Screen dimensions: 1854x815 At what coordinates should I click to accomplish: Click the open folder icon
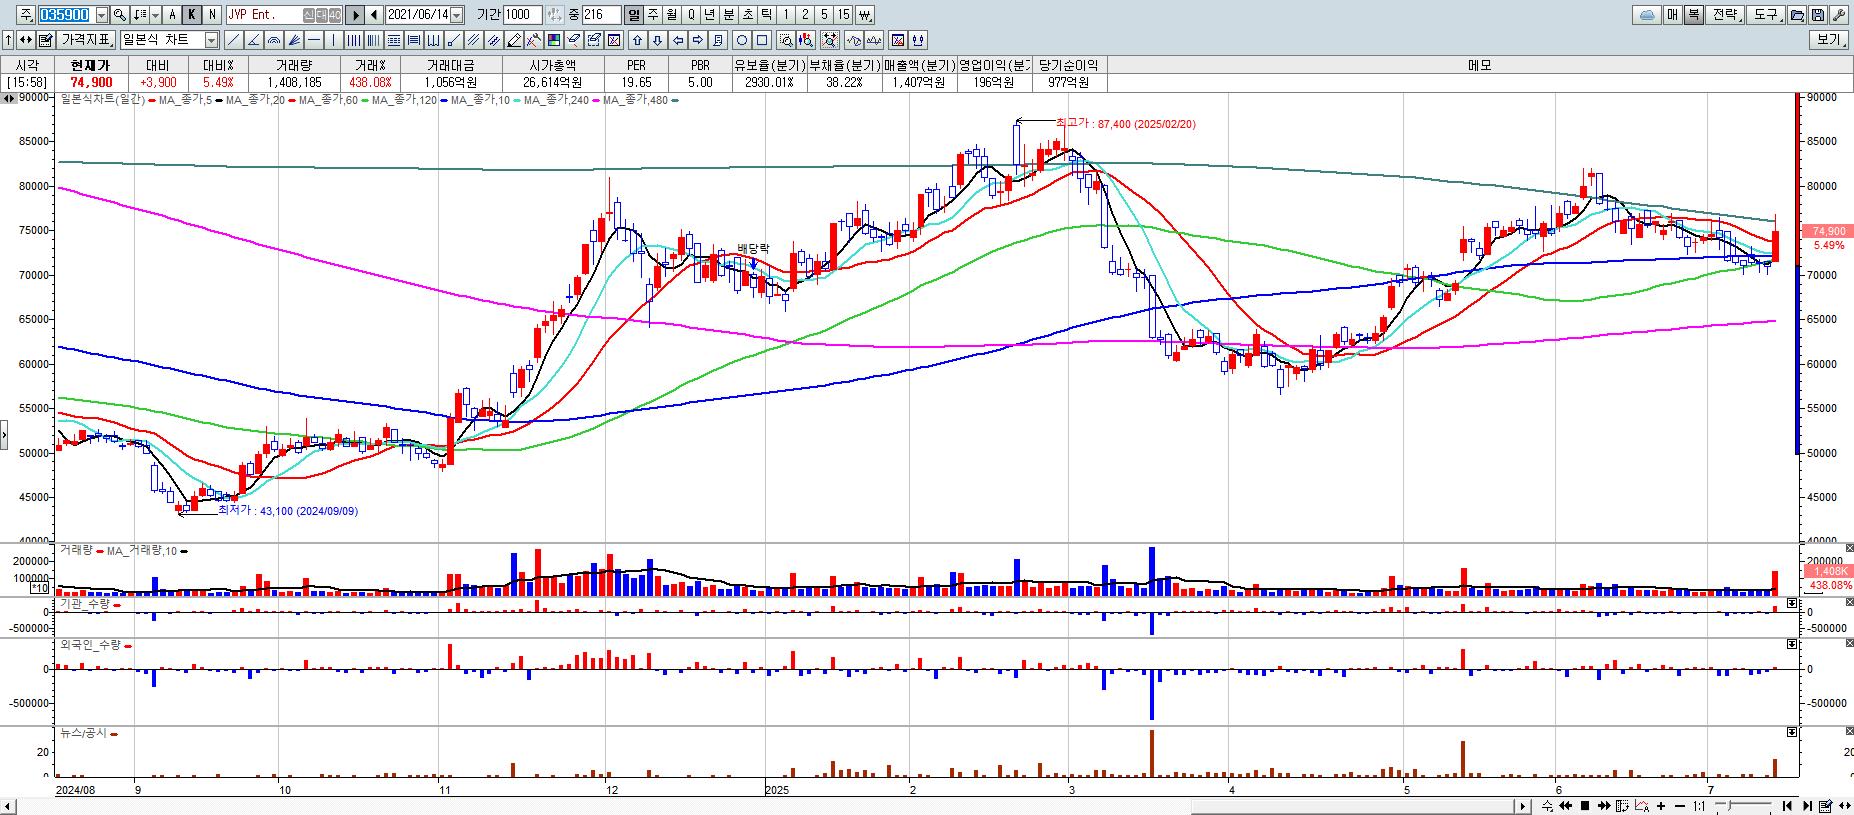point(1797,15)
